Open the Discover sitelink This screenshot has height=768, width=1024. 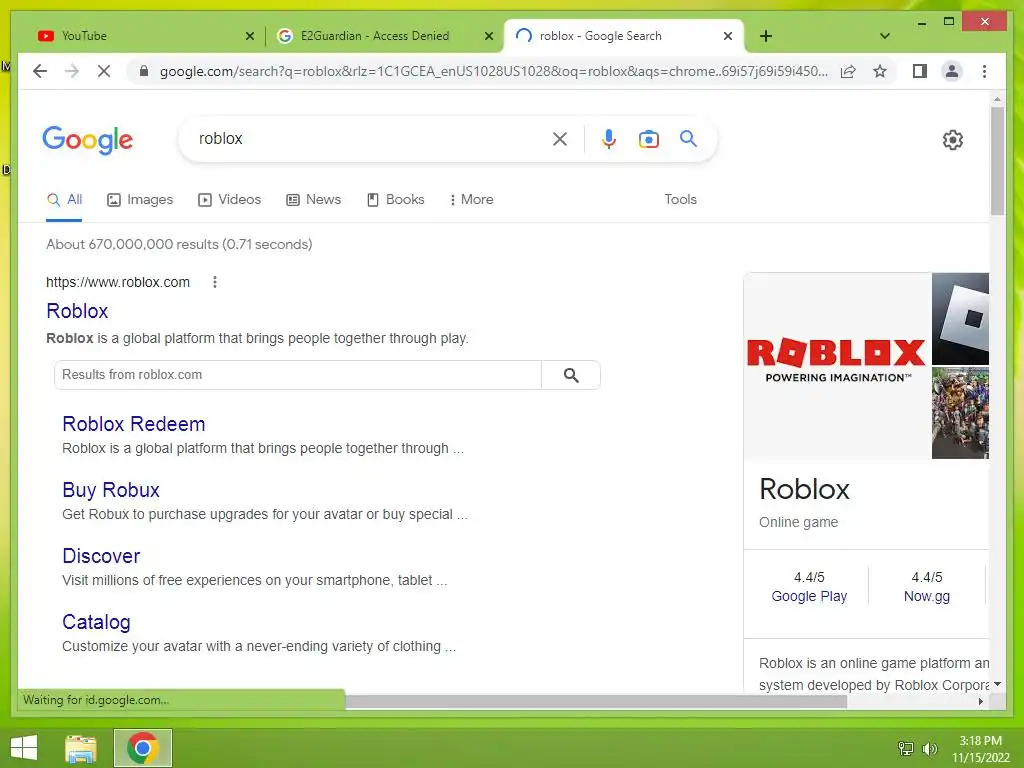click(x=101, y=556)
